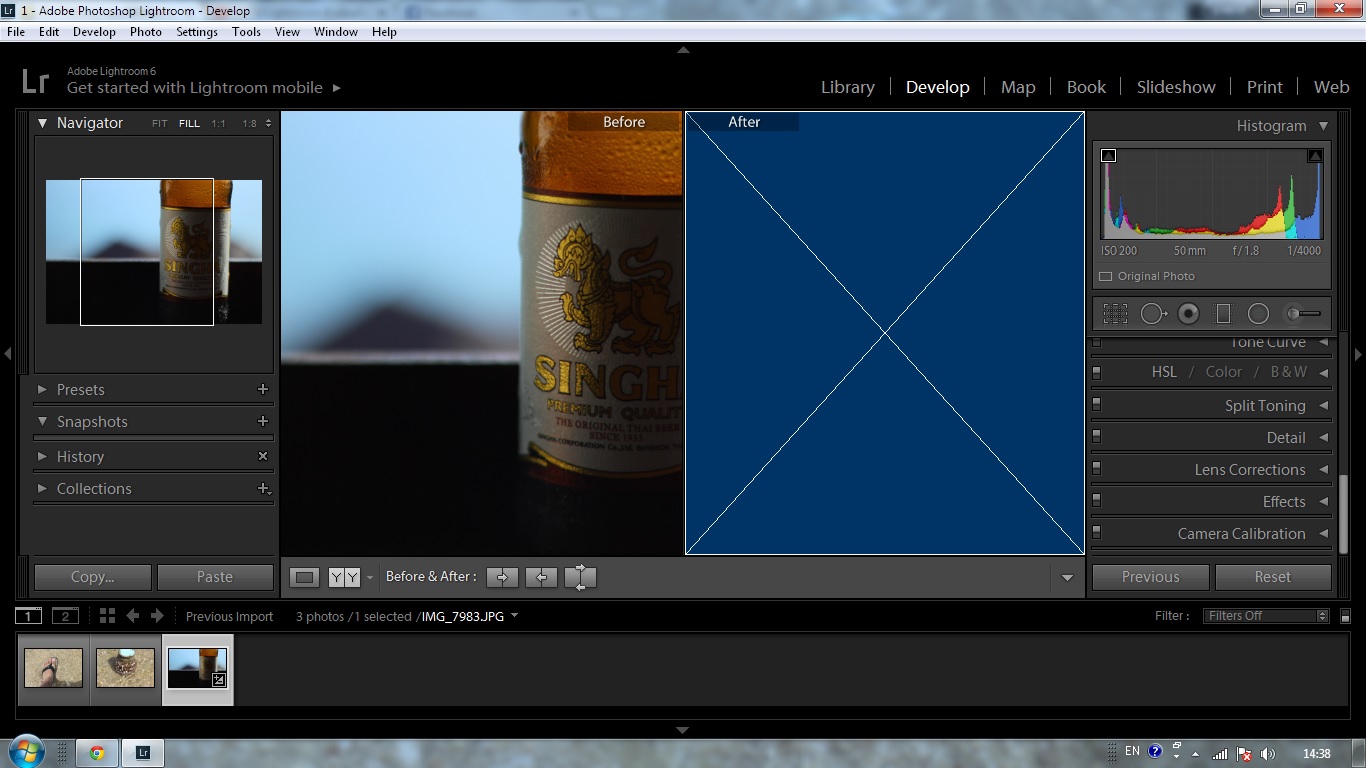Create a new snapshot with plus icon
Viewport: 1366px width, 768px height.
coord(263,421)
